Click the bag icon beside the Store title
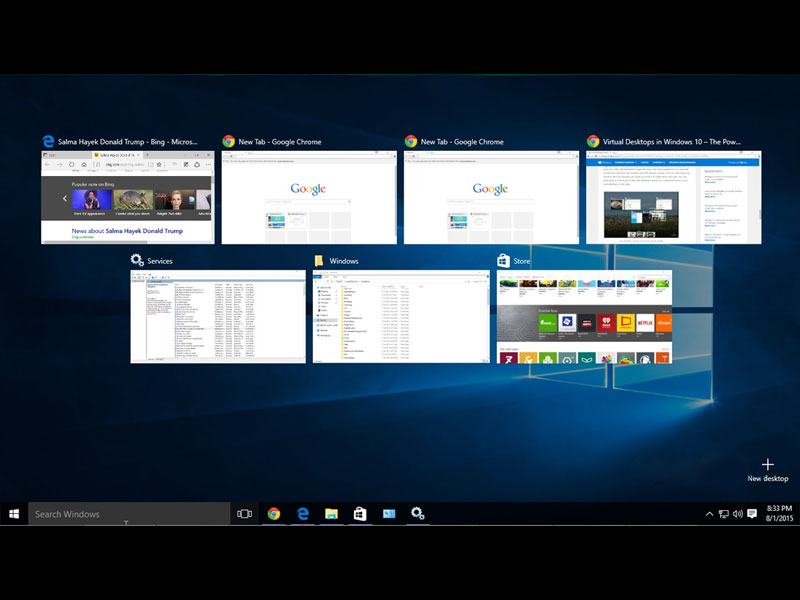The height and width of the screenshot is (600, 800). (x=504, y=260)
